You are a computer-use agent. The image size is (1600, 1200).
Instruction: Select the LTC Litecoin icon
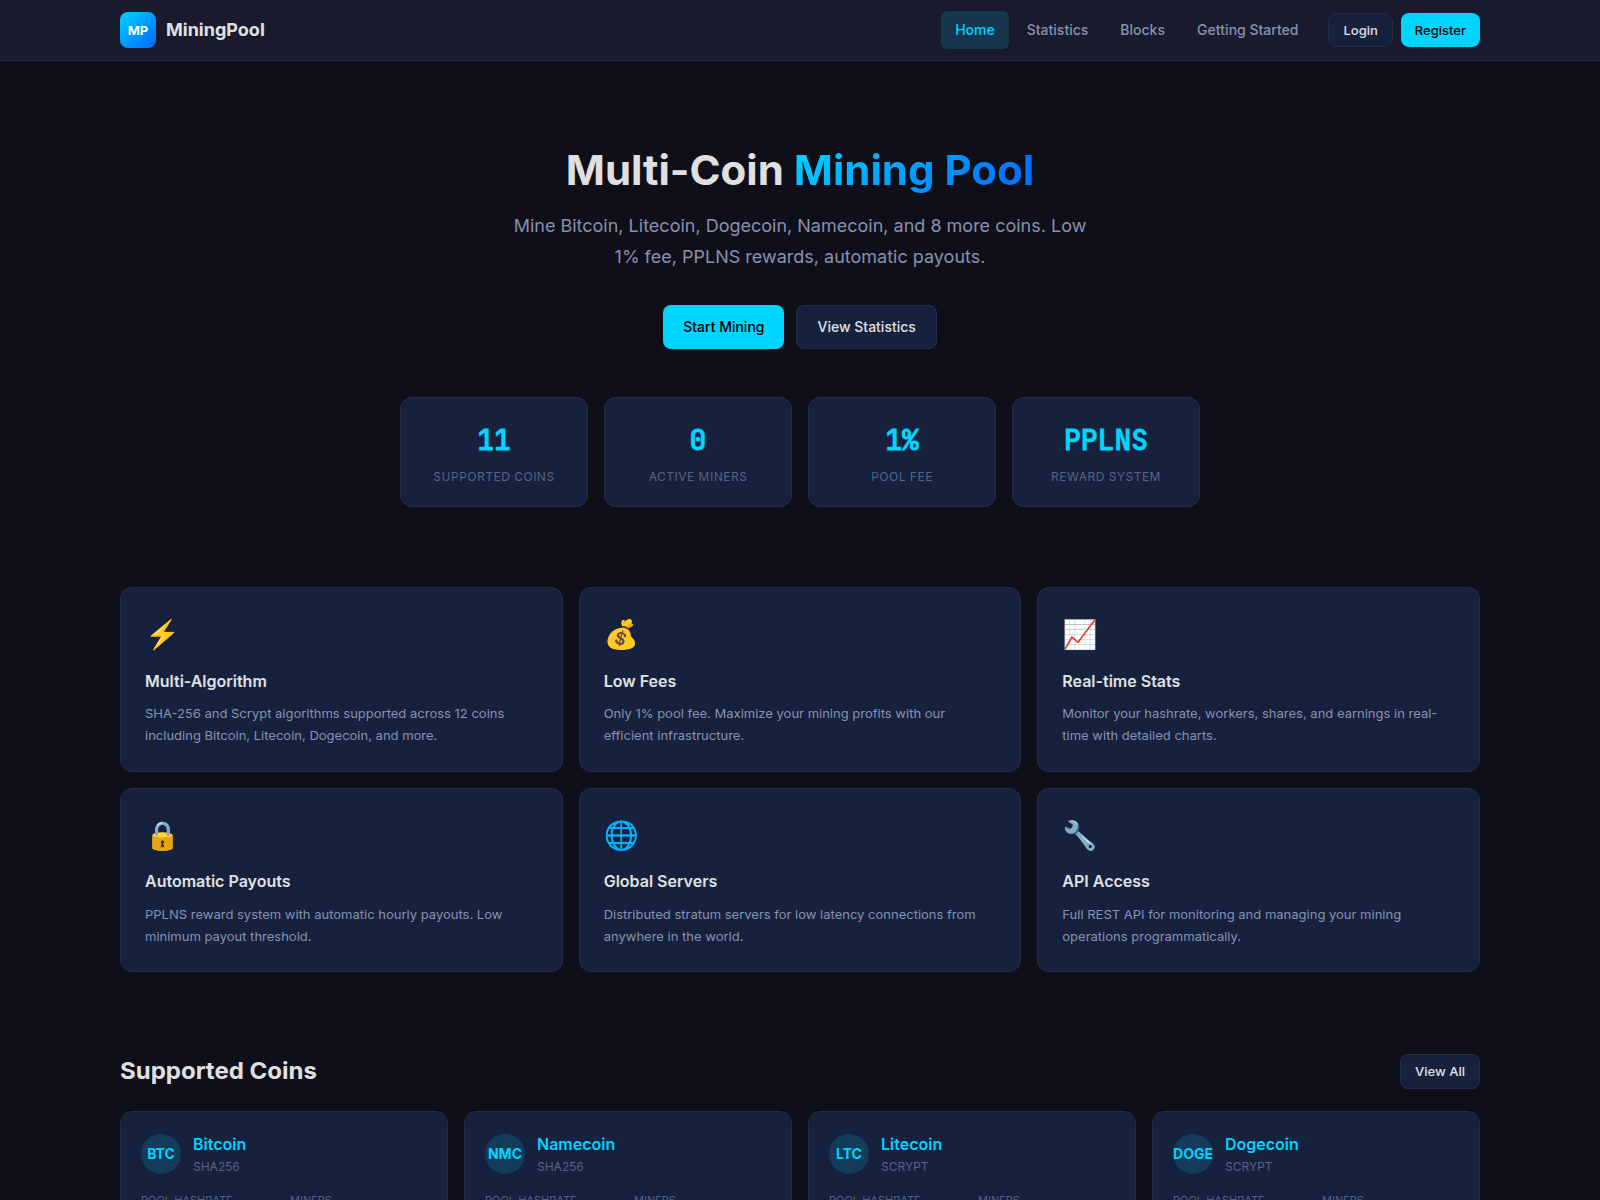(849, 1154)
